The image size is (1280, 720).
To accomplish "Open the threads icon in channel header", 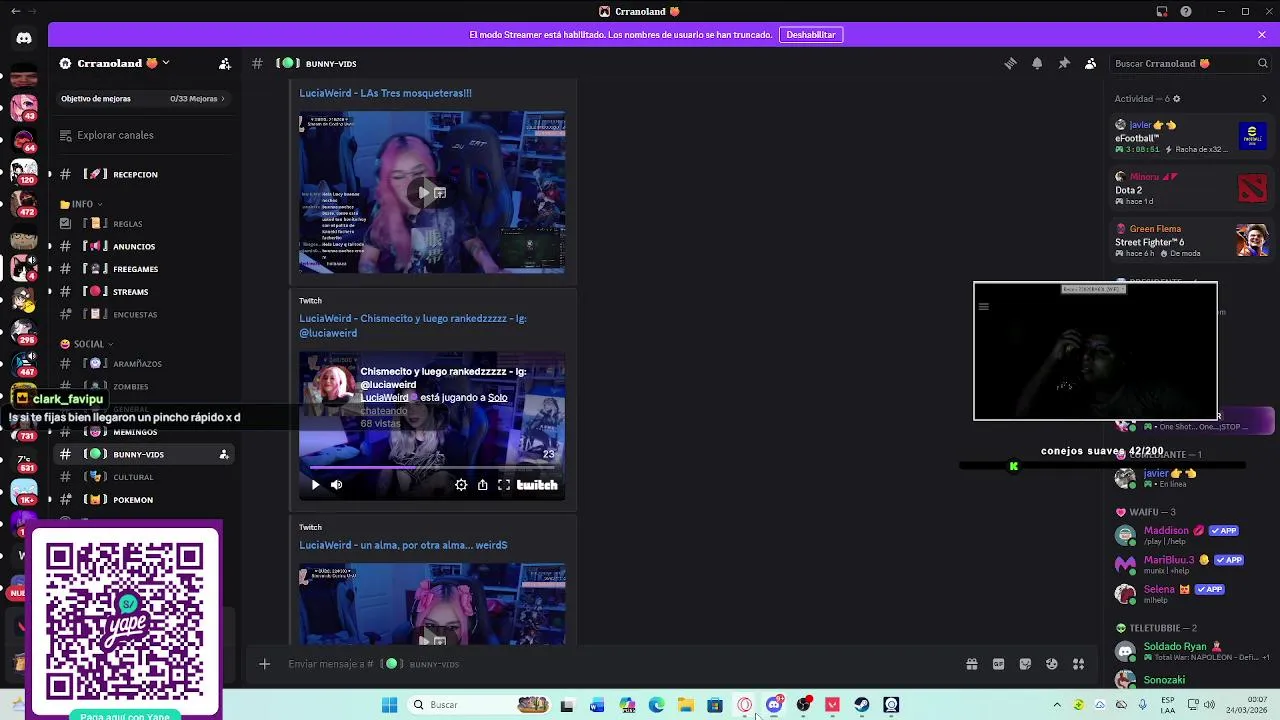I will pyautogui.click(x=1010, y=63).
